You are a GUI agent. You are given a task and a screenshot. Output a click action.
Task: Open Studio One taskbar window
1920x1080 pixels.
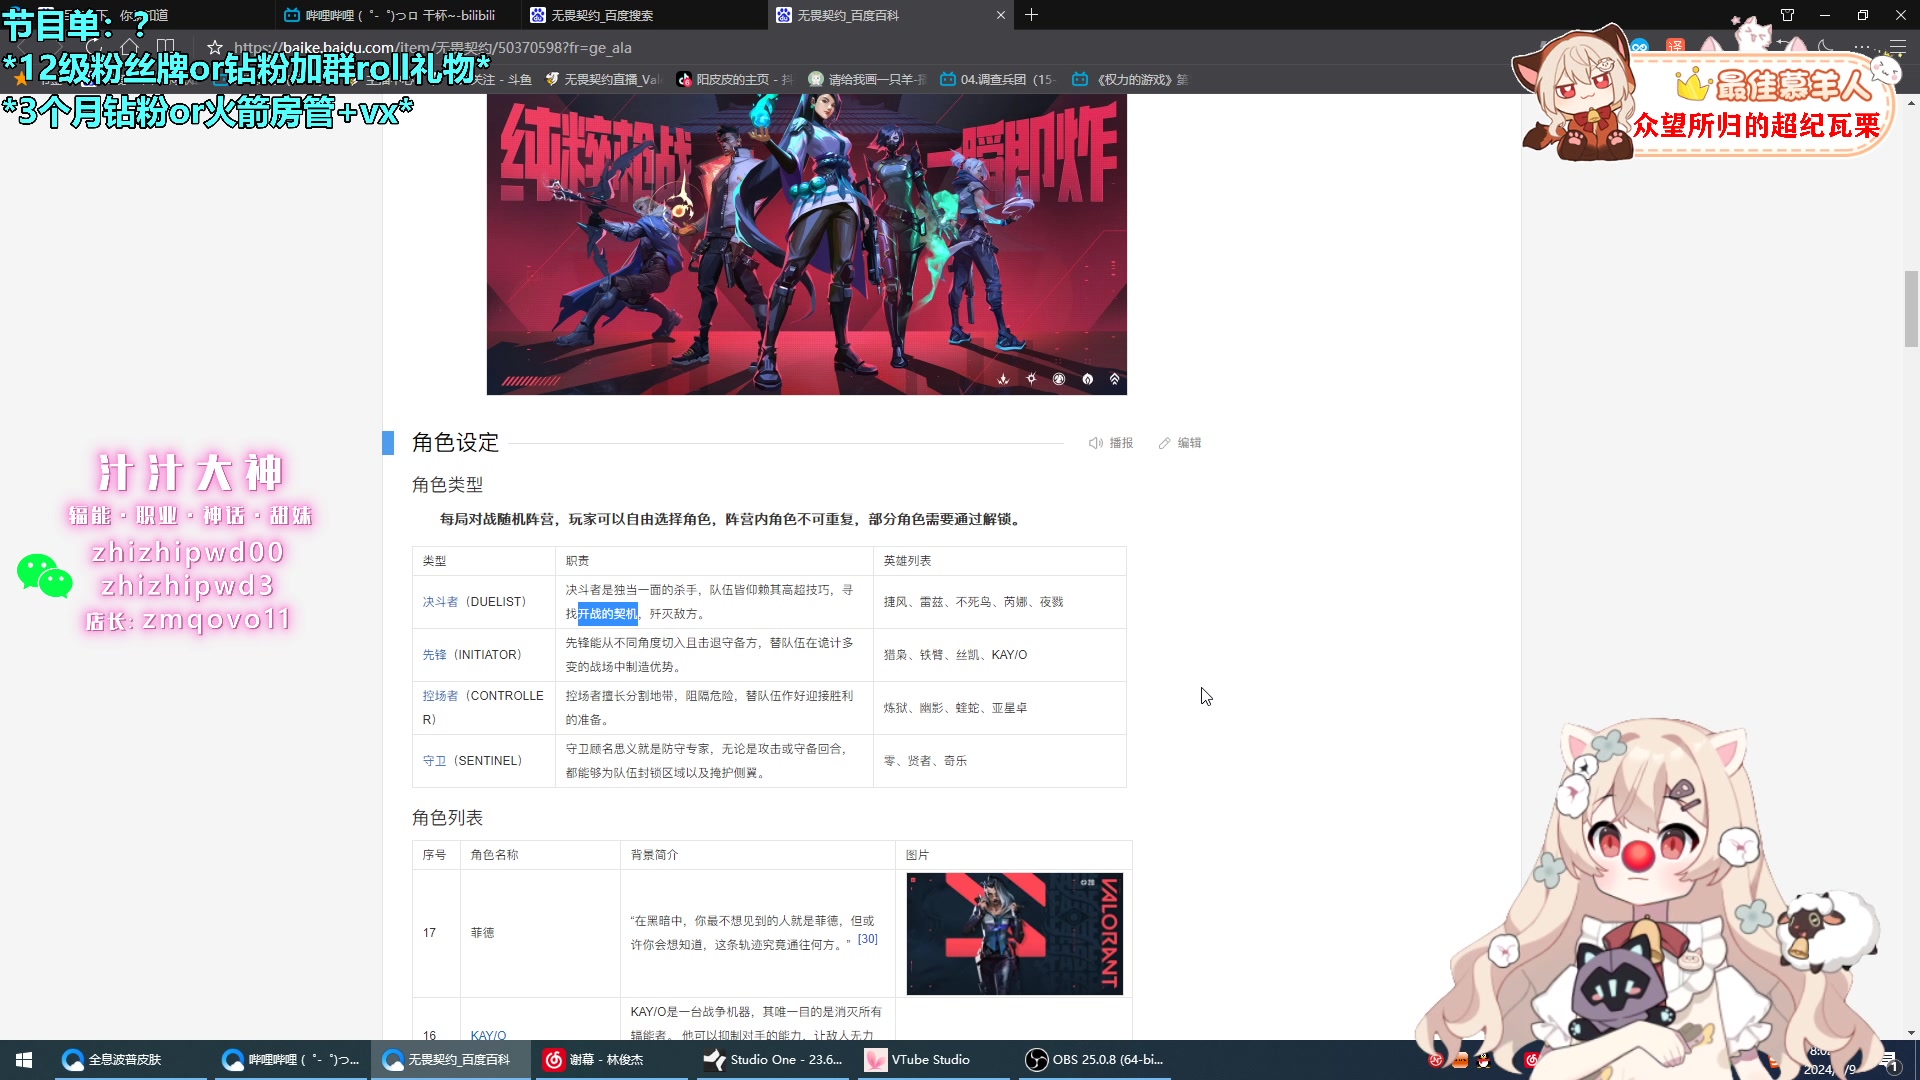pos(771,1060)
